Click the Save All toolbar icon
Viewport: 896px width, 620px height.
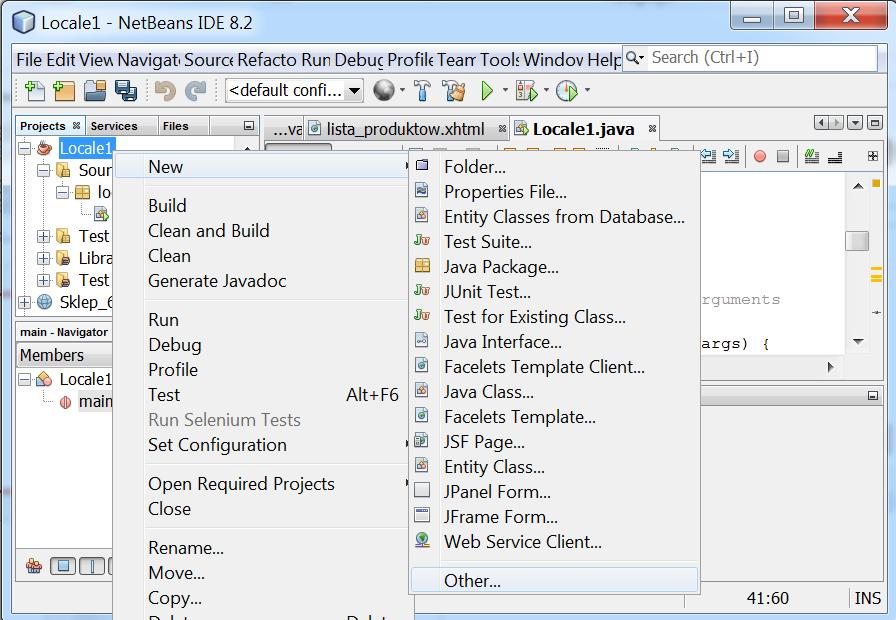coord(126,90)
